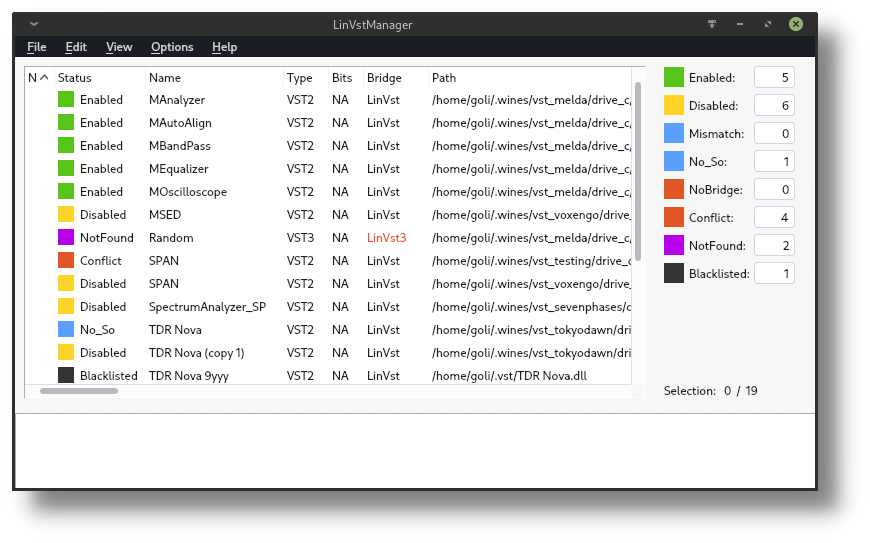870x543 pixels.
Task: Click yellow status icon of MSED row
Action: (x=66, y=214)
